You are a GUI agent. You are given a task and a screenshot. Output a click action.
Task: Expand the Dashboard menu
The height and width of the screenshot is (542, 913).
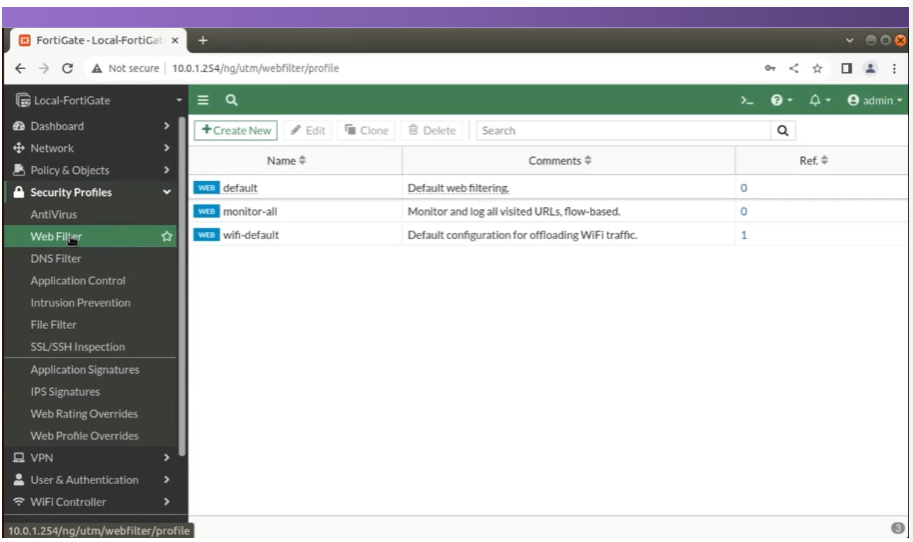tap(91, 126)
